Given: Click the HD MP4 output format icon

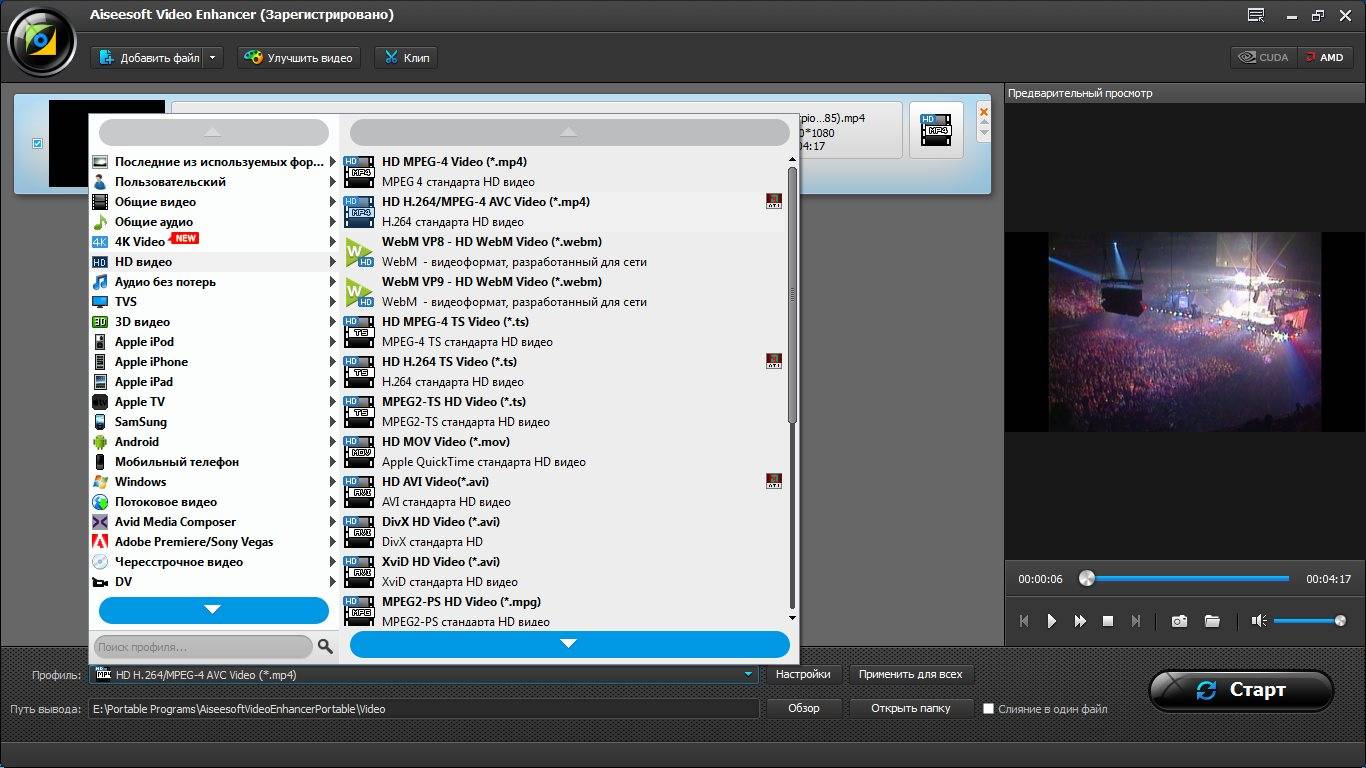Looking at the screenshot, I should coord(937,130).
